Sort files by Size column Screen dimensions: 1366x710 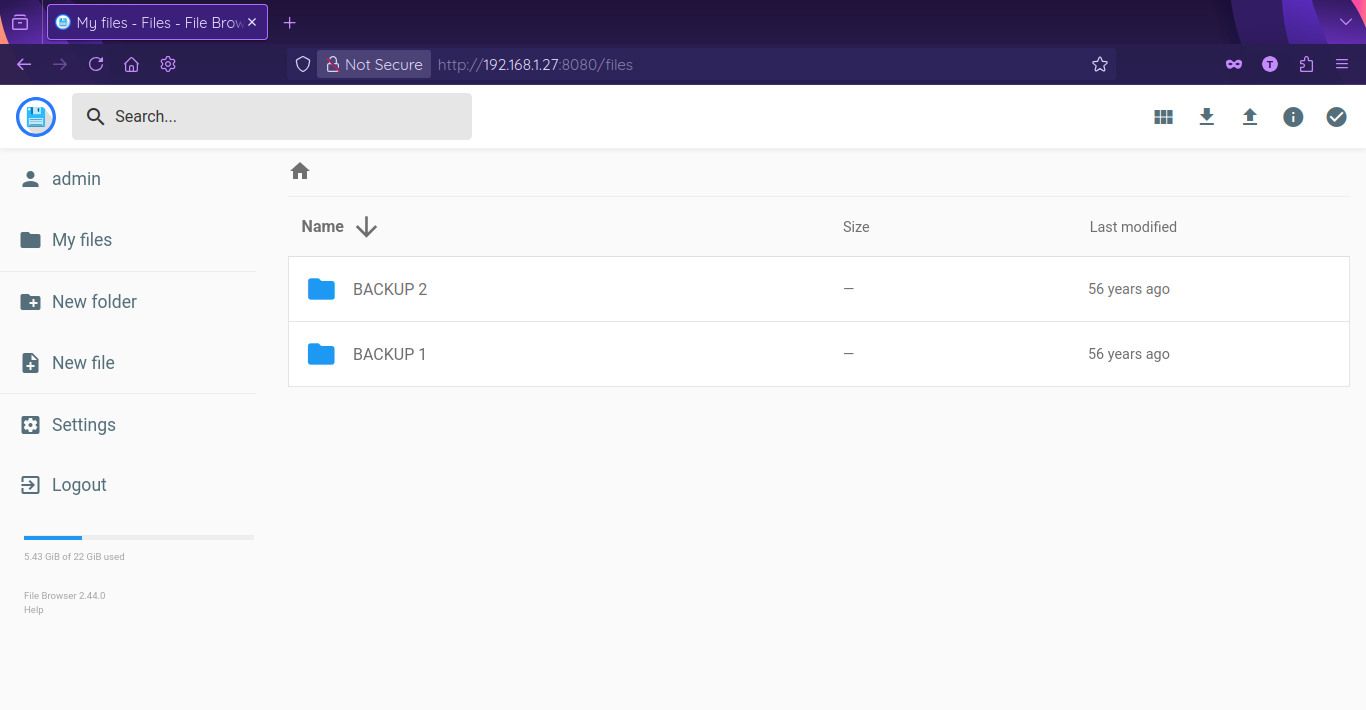(856, 227)
